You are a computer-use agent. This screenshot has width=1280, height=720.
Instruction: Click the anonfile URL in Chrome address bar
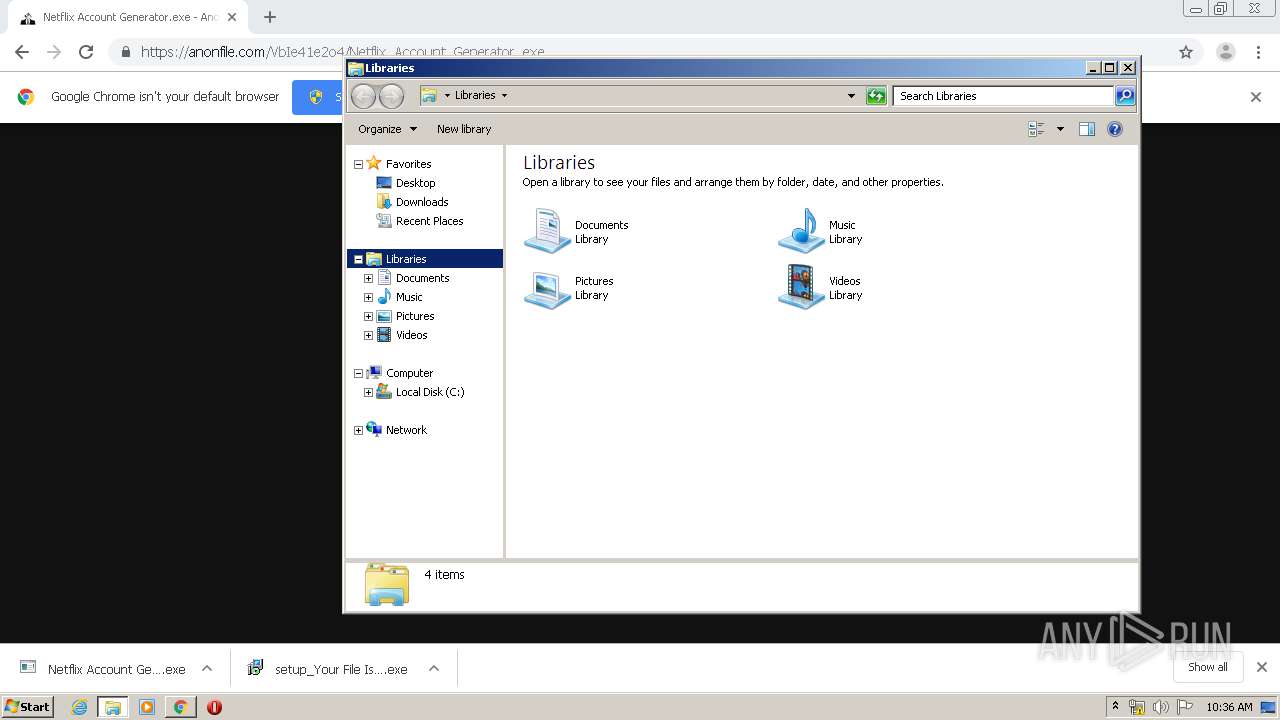343,52
